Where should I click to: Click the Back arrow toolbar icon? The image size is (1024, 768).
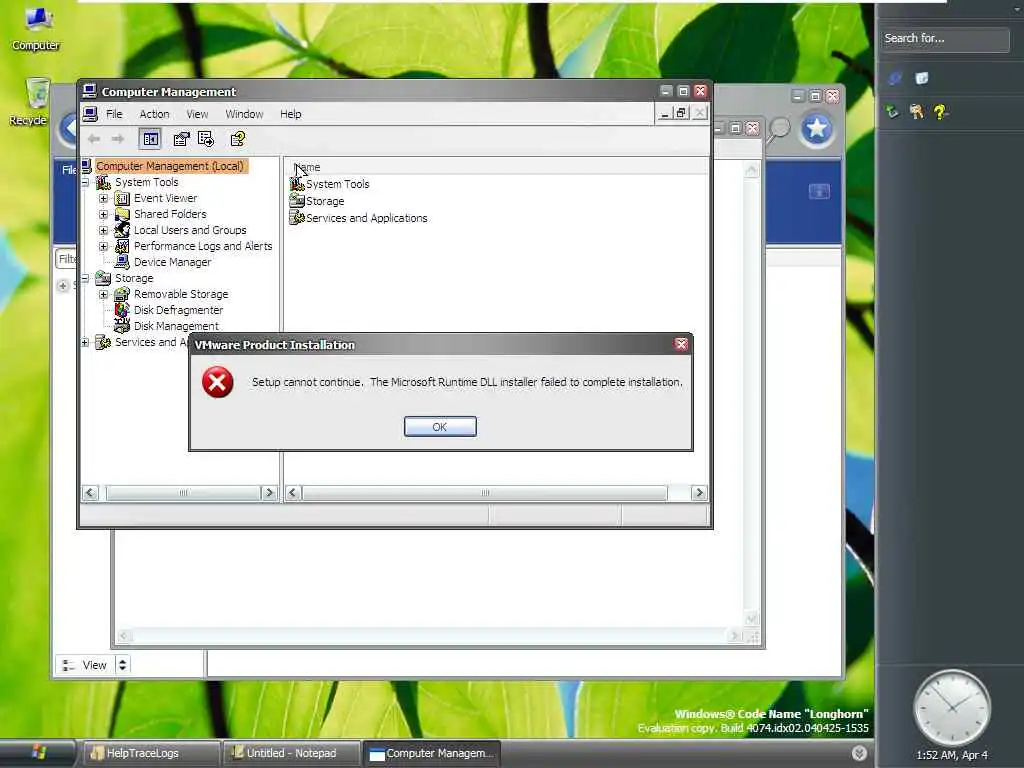94,138
